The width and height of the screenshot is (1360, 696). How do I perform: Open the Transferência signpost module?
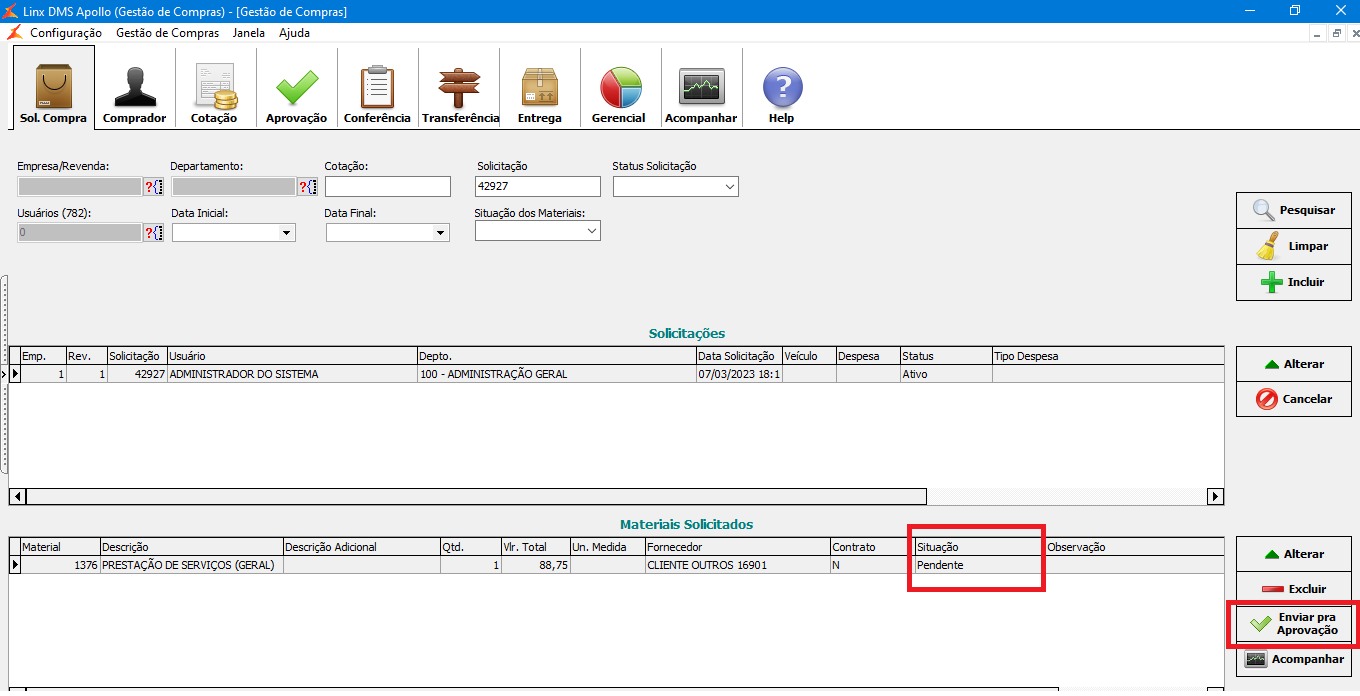[x=460, y=88]
